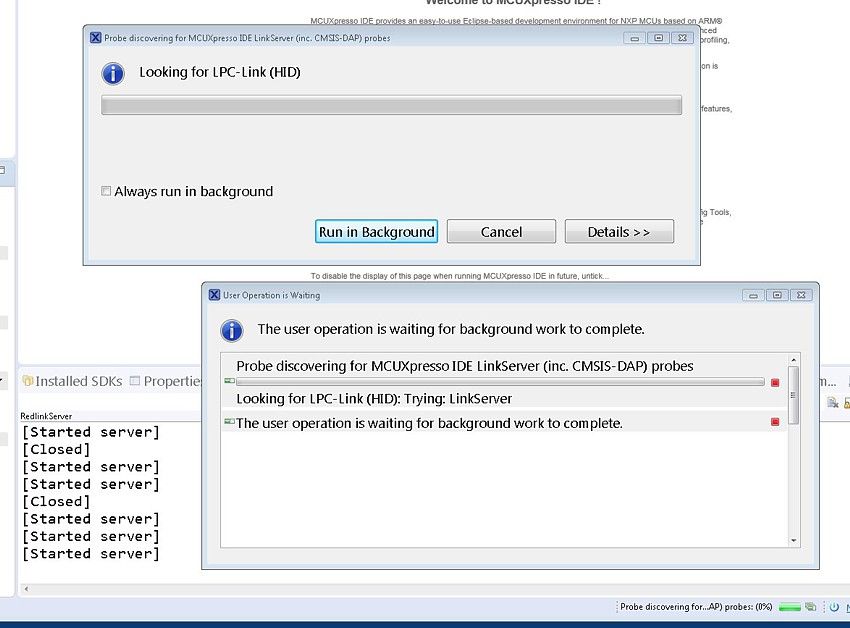Viewport: 850px width, 628px height.
Task: Open progress view icon in status bar
Action: [811, 607]
